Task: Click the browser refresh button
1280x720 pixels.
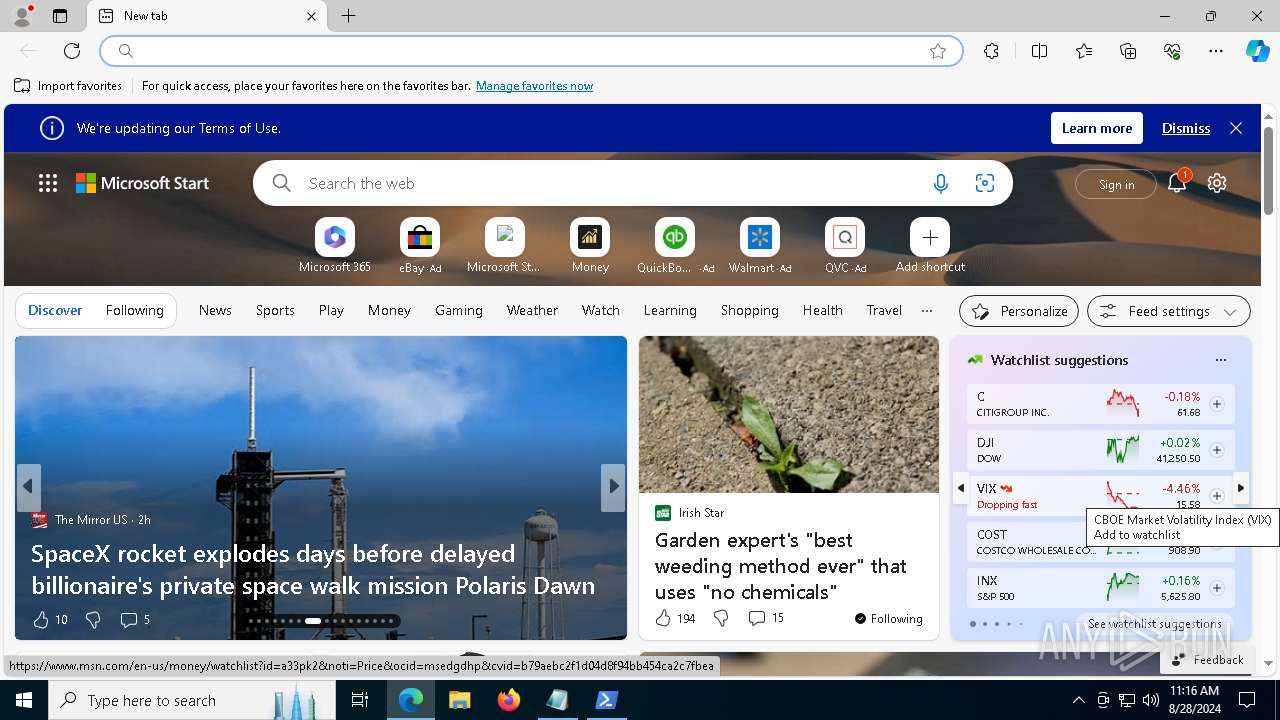Action: click(72, 51)
